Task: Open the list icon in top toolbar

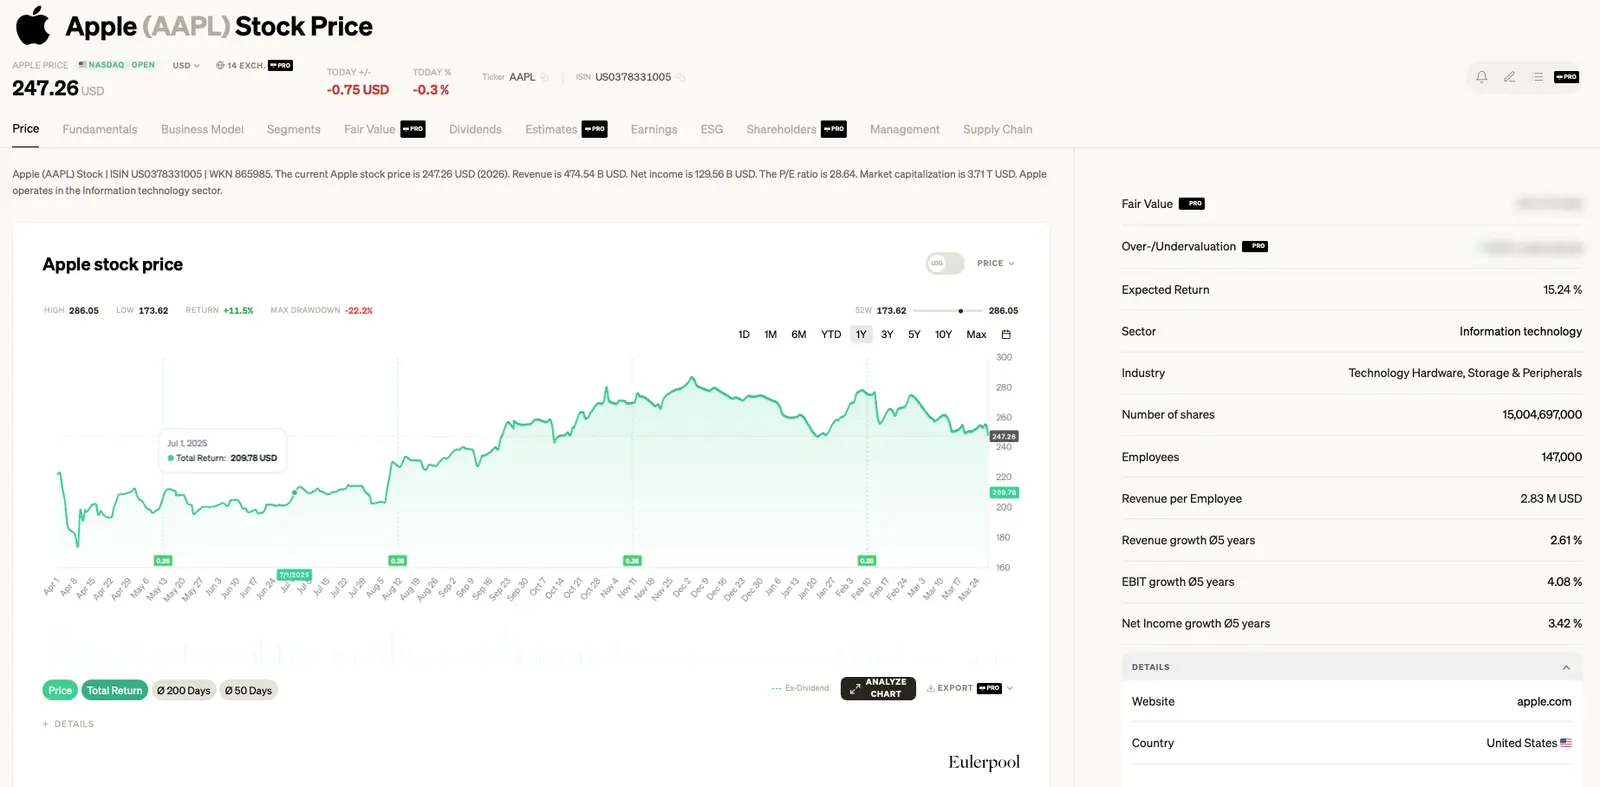Action: click(x=1537, y=77)
